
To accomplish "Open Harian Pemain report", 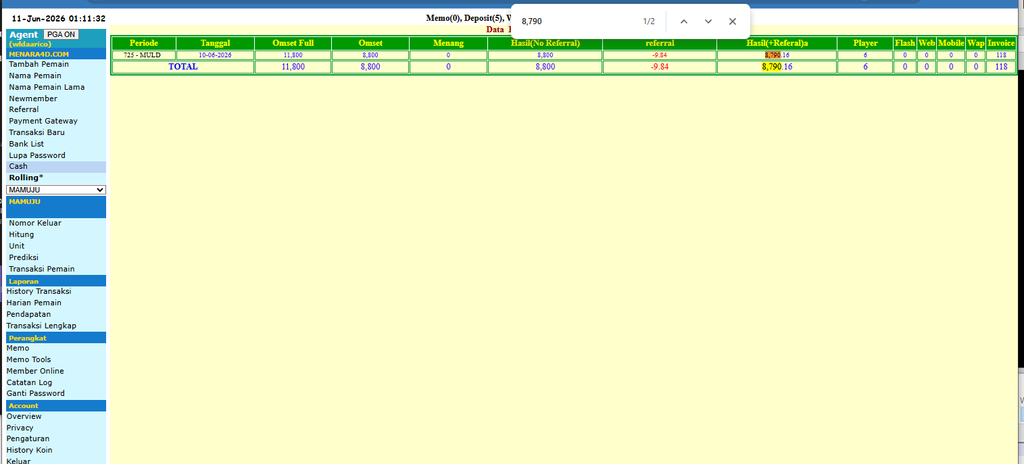I will (34, 303).
